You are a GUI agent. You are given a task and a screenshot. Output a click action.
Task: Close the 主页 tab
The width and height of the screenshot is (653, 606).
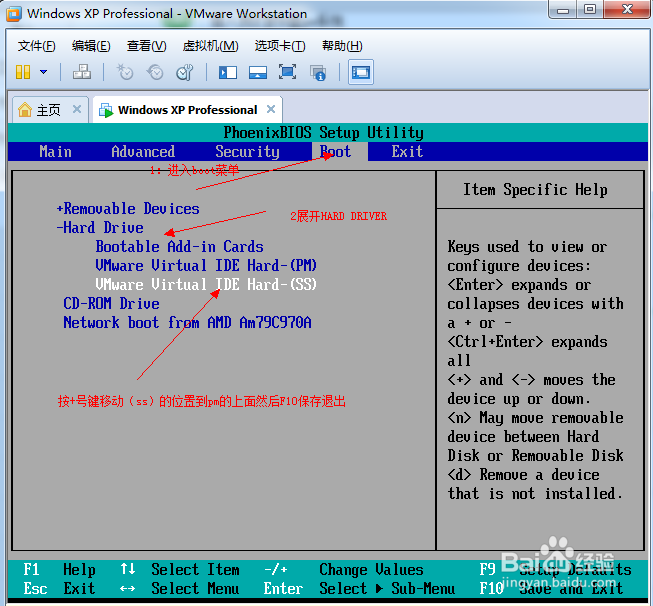pos(77,110)
